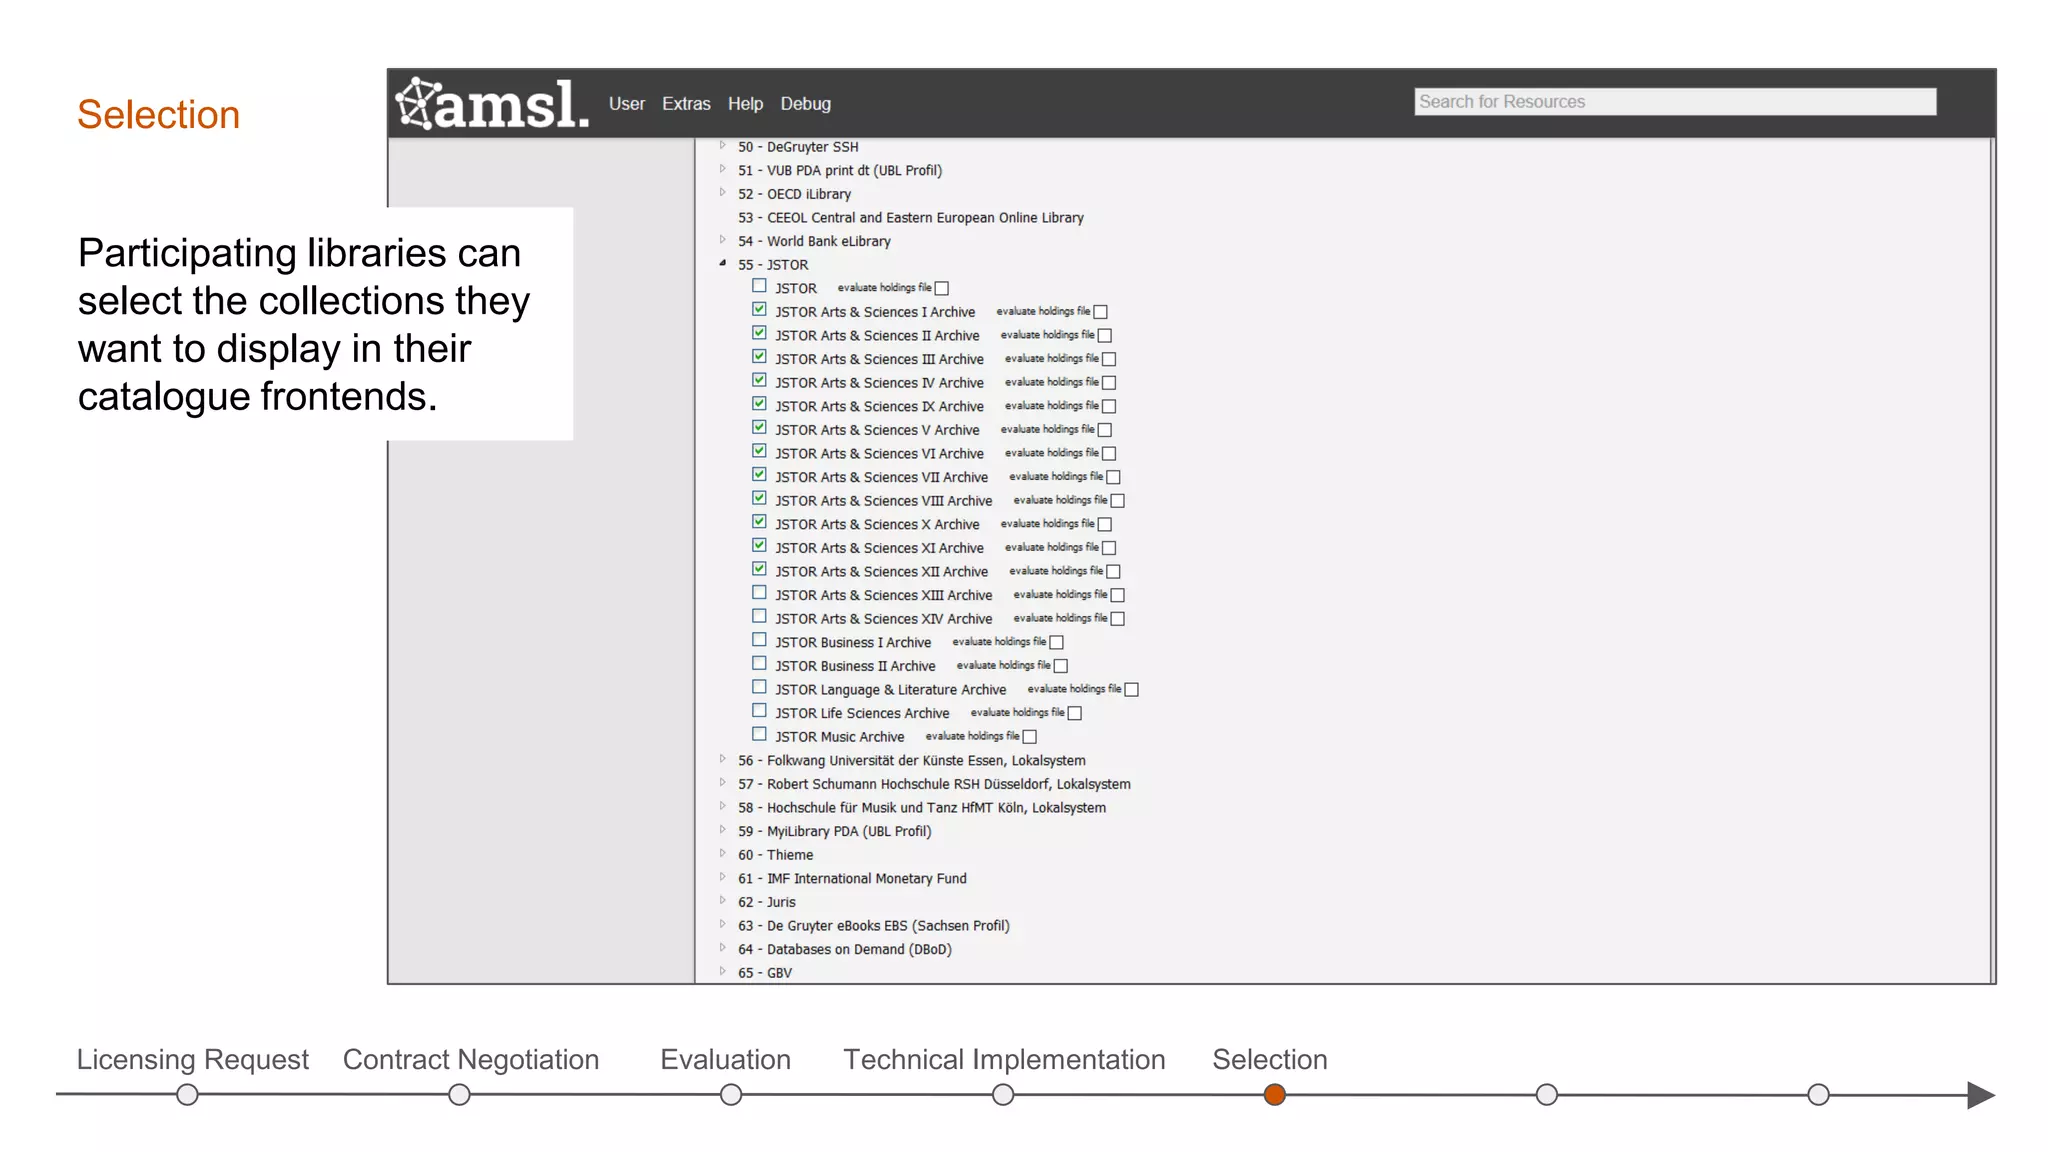Enable evaluate holdings file for JSTOR

tap(941, 288)
